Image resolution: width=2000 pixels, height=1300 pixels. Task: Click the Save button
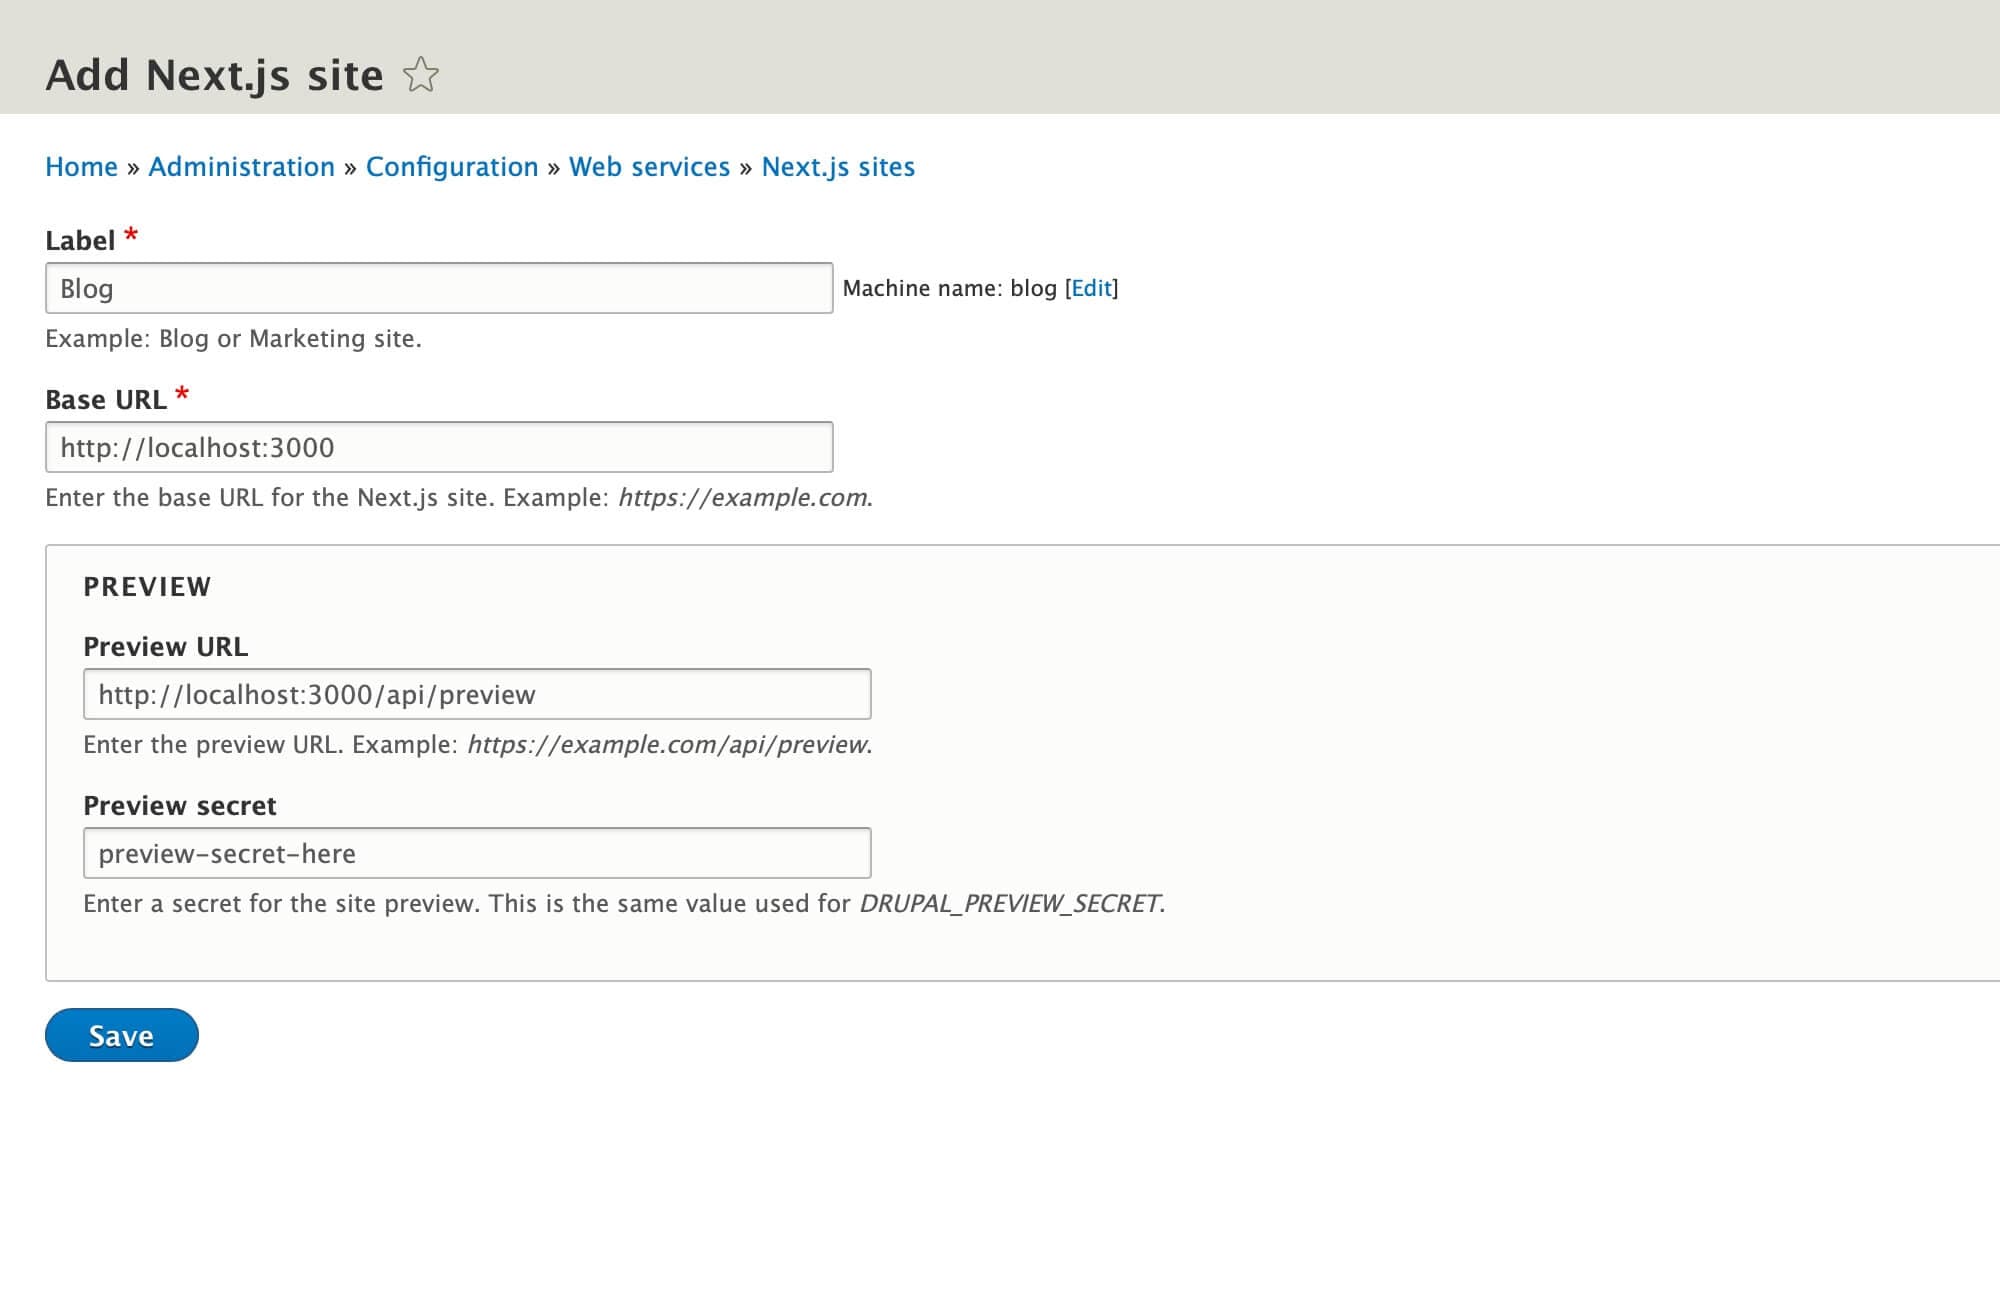(x=122, y=1035)
